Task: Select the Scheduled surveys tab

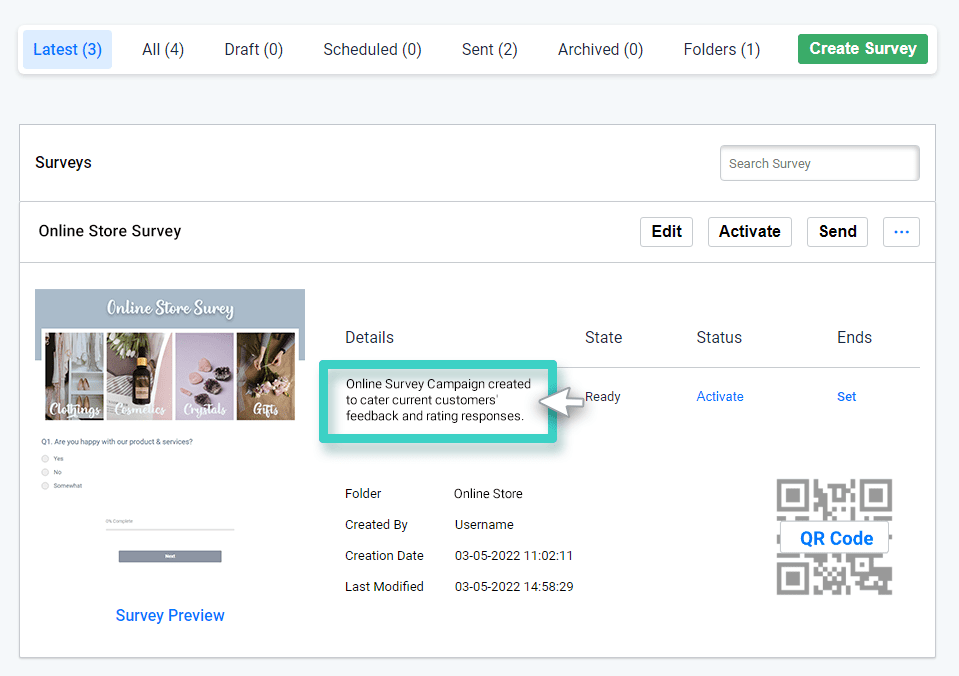Action: pos(371,49)
